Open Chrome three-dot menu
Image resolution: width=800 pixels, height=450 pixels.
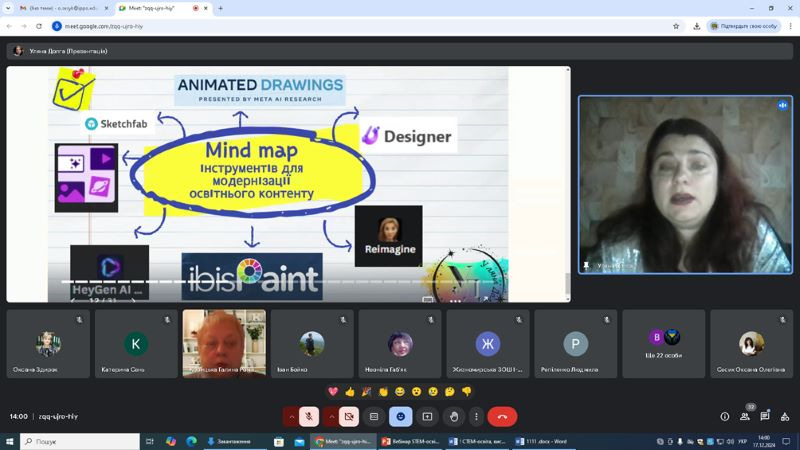coord(790,26)
